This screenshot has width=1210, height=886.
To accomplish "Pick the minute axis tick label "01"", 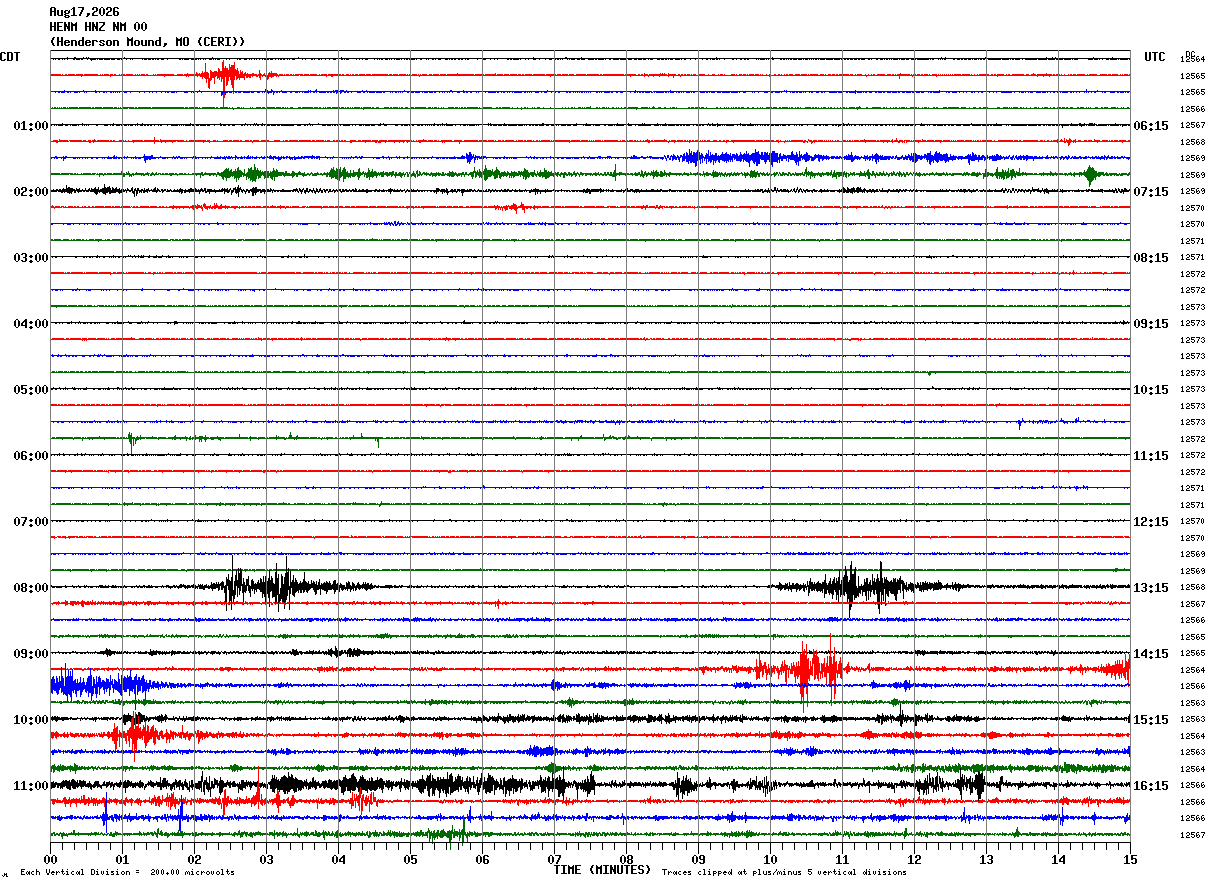I will (x=122, y=859).
